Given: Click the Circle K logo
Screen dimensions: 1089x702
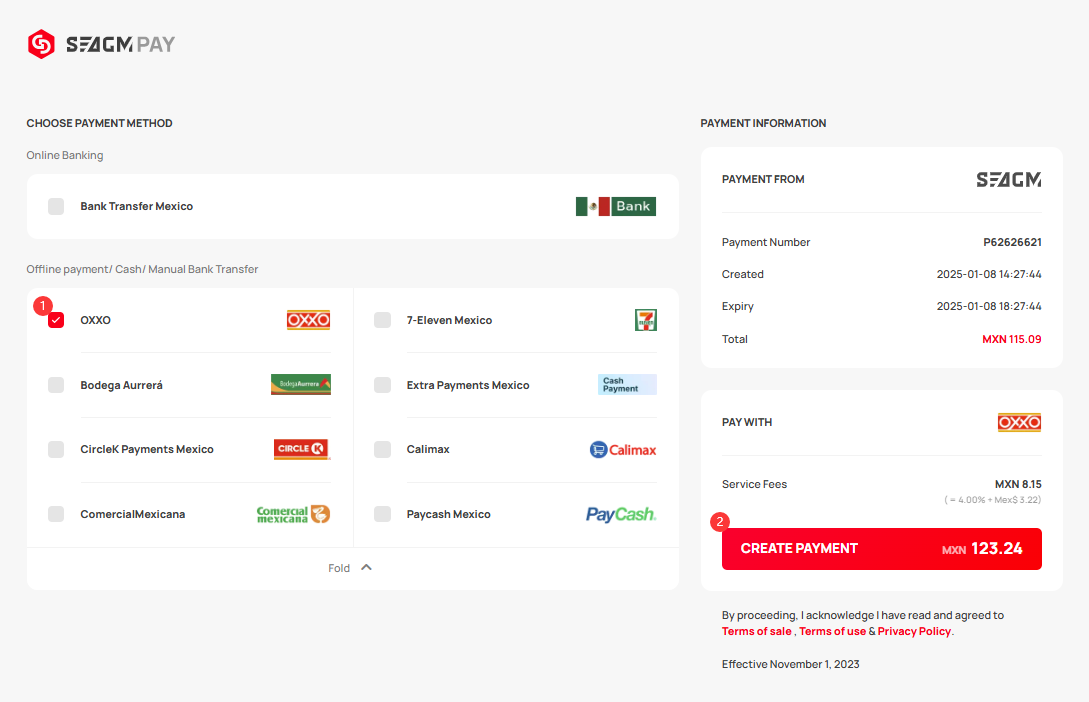Looking at the screenshot, I should coord(302,449).
